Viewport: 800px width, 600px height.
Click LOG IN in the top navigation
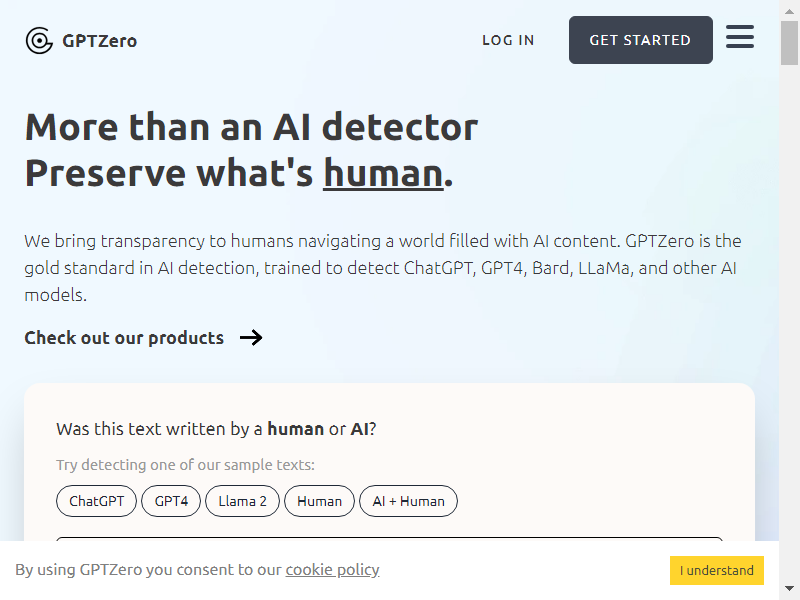pyautogui.click(x=508, y=40)
